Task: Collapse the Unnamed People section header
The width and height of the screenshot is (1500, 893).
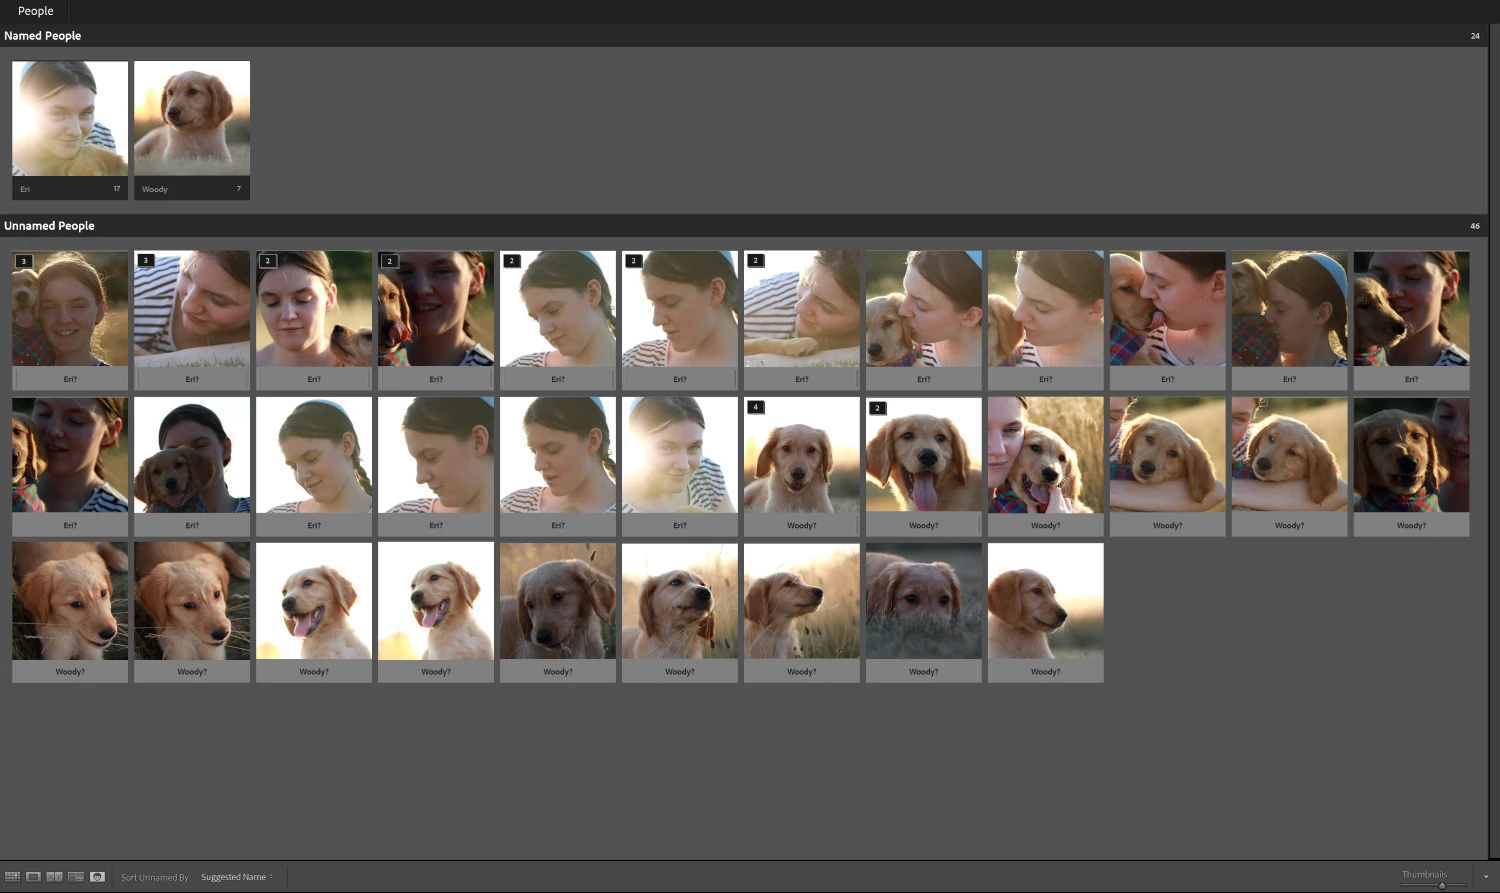Action: tap(49, 226)
